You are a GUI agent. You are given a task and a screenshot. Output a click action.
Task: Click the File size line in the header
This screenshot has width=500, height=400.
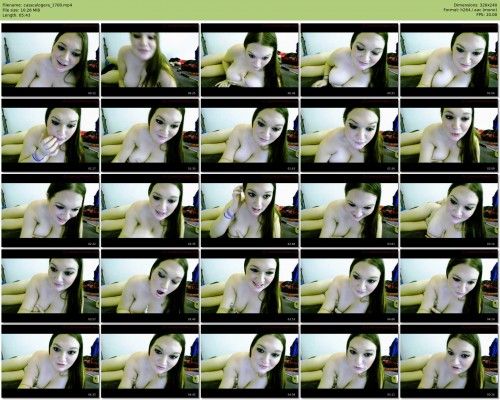(21, 10)
